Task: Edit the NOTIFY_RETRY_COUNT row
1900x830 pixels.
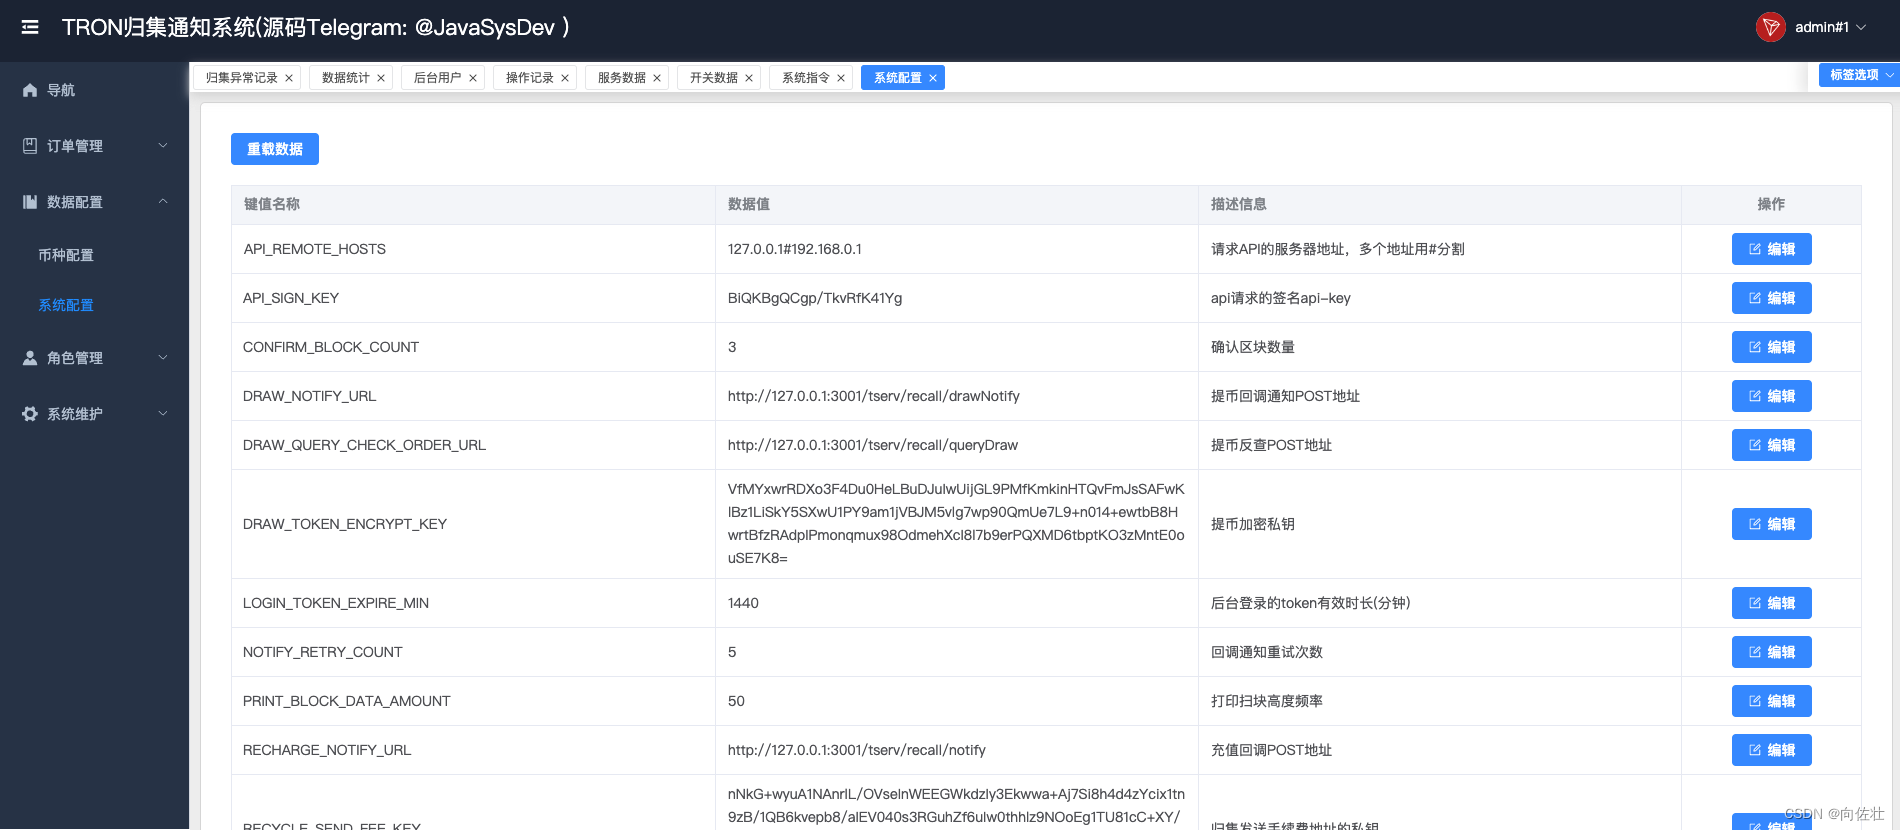Action: click(x=1771, y=652)
